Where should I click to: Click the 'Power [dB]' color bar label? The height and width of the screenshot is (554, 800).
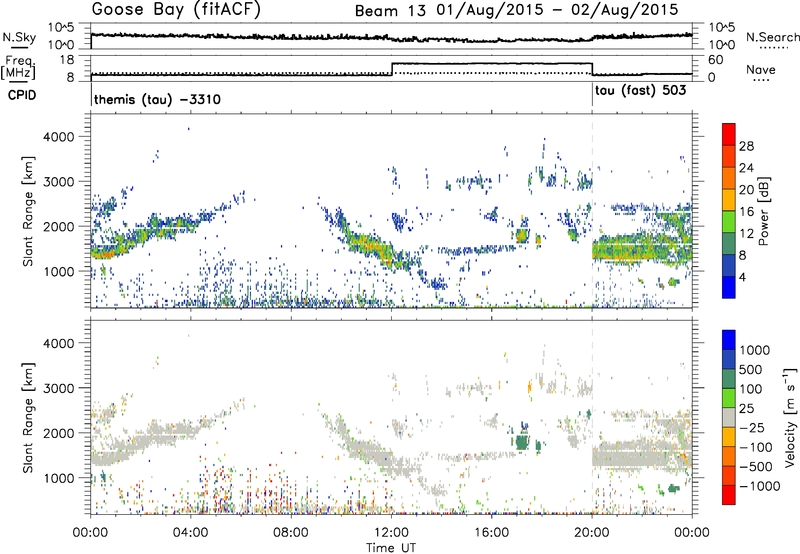(763, 212)
